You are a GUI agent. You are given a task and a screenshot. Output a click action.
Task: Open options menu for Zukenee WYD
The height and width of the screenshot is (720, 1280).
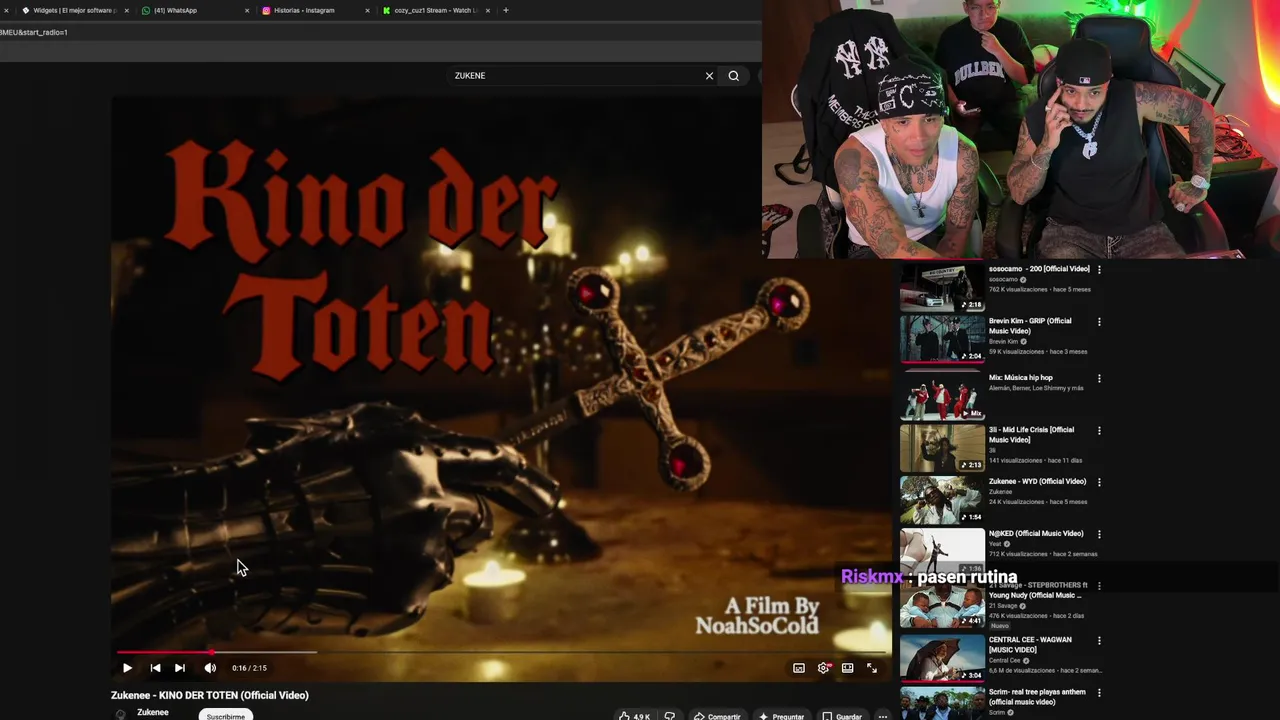point(1099,482)
